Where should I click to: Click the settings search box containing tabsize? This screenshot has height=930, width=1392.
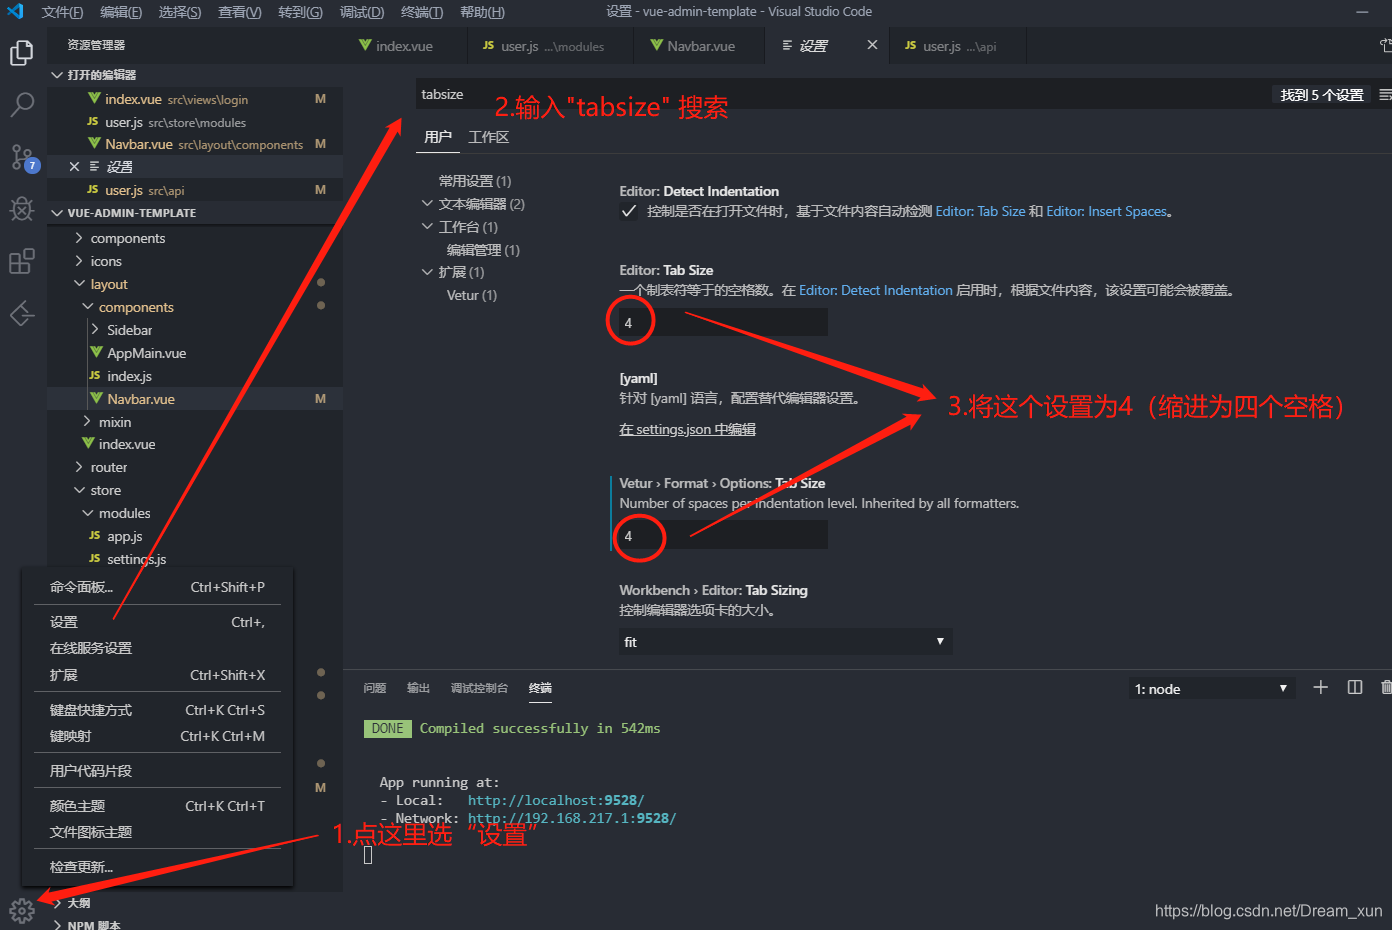point(840,94)
